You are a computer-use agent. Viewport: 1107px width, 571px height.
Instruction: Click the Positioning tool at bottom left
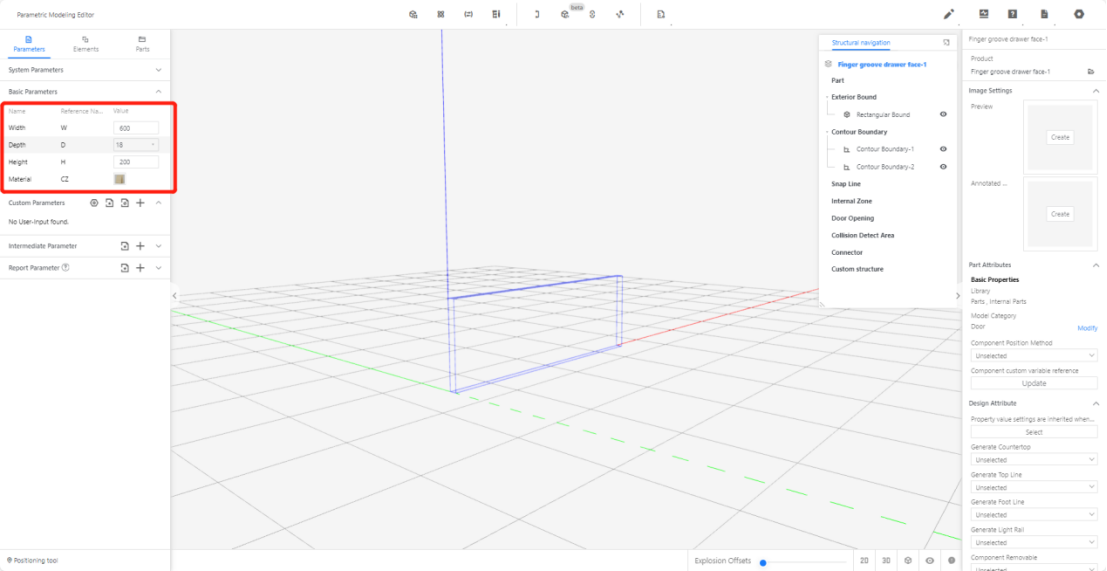point(33,560)
